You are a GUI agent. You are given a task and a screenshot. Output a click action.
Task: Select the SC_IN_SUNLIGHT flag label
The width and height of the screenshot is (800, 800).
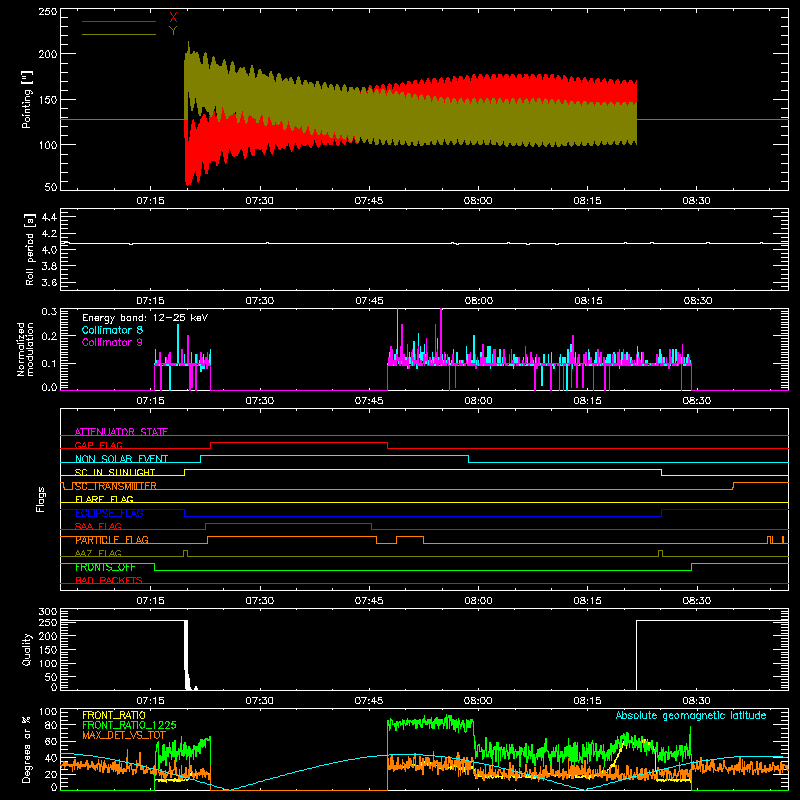pyautogui.click(x=115, y=472)
